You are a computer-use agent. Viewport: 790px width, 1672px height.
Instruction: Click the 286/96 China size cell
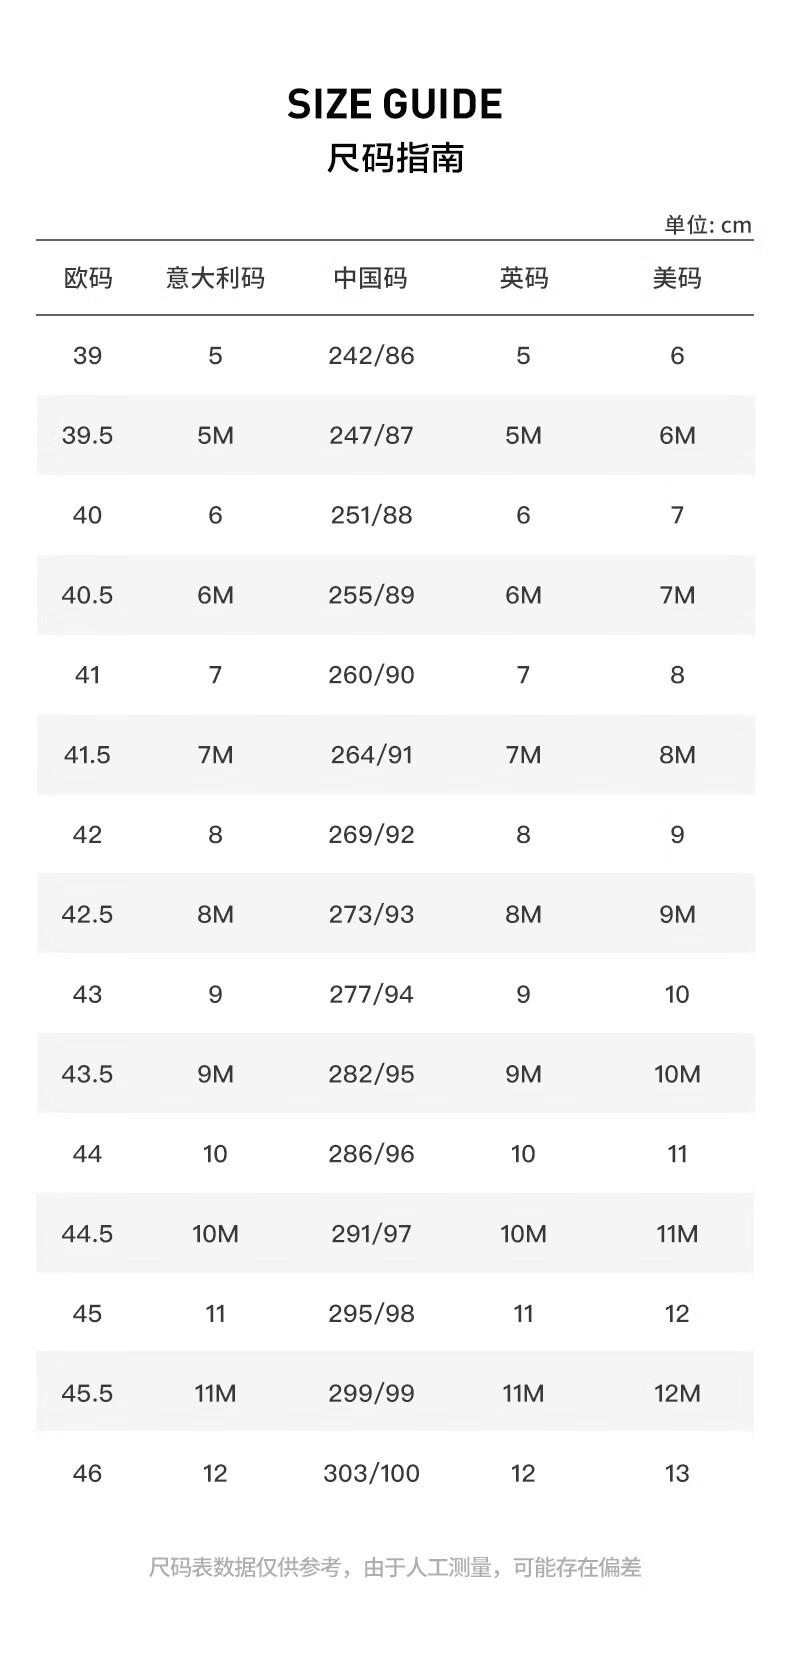point(371,1154)
